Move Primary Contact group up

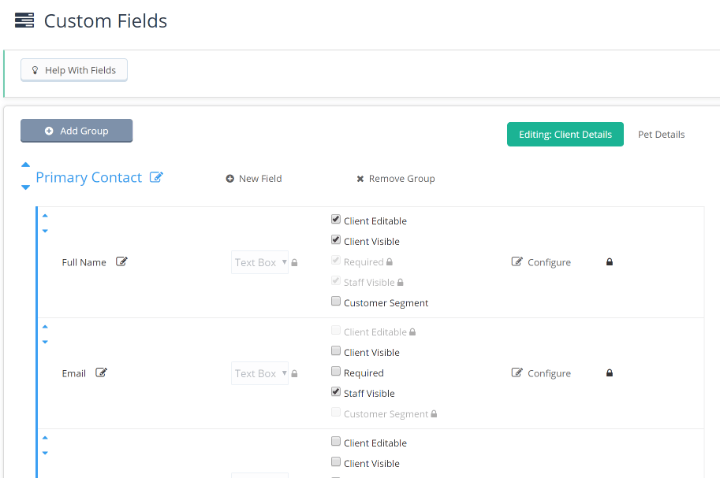click(x=26, y=164)
